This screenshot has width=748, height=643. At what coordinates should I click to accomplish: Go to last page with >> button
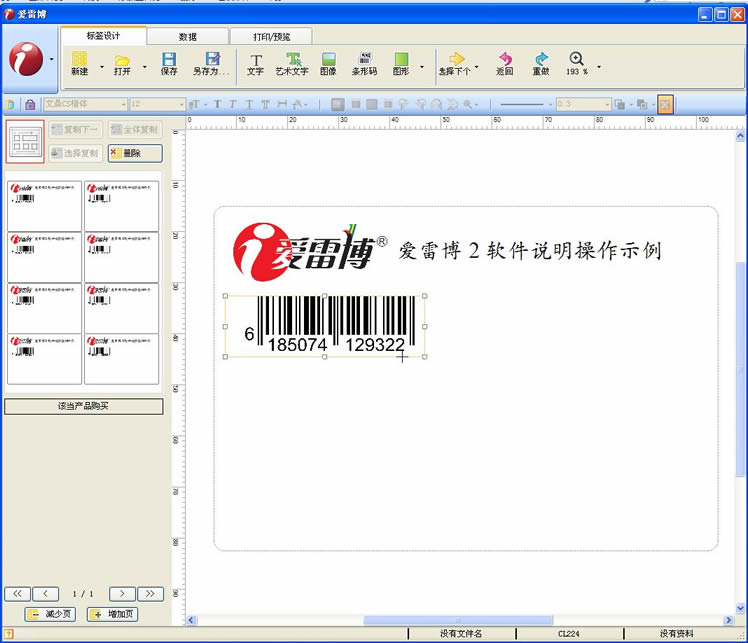coord(150,594)
